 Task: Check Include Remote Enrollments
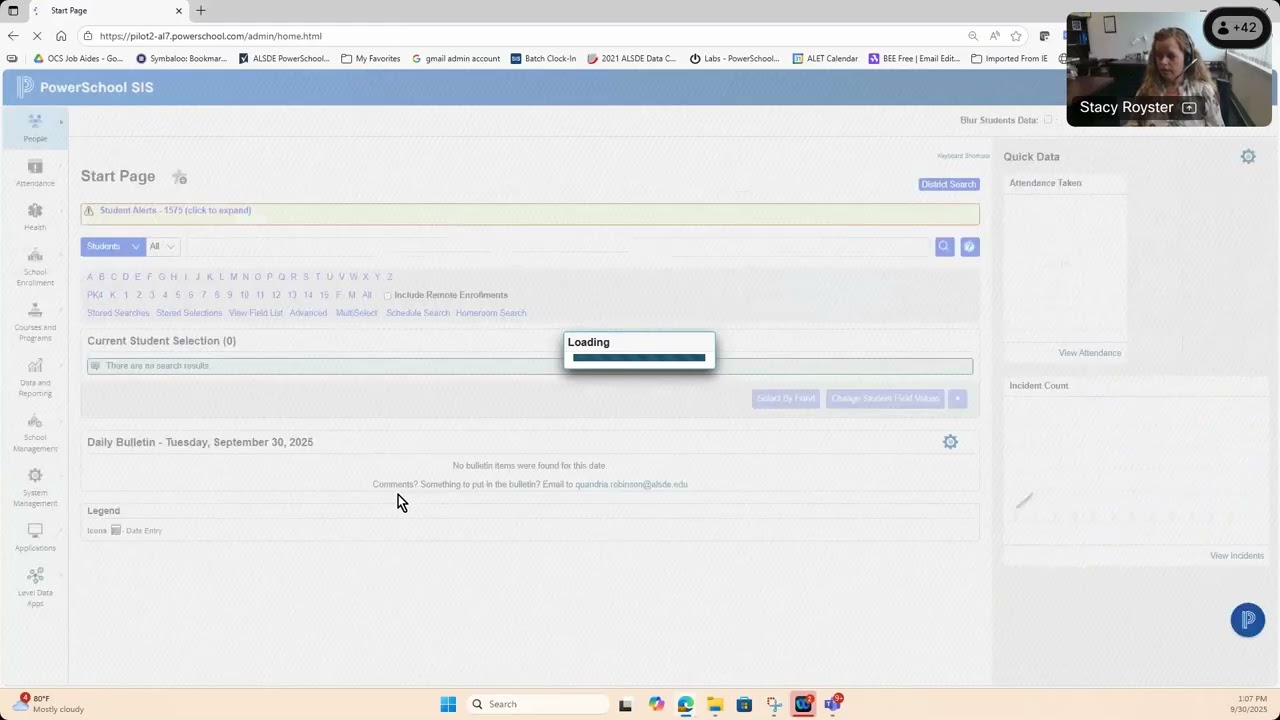(x=388, y=295)
